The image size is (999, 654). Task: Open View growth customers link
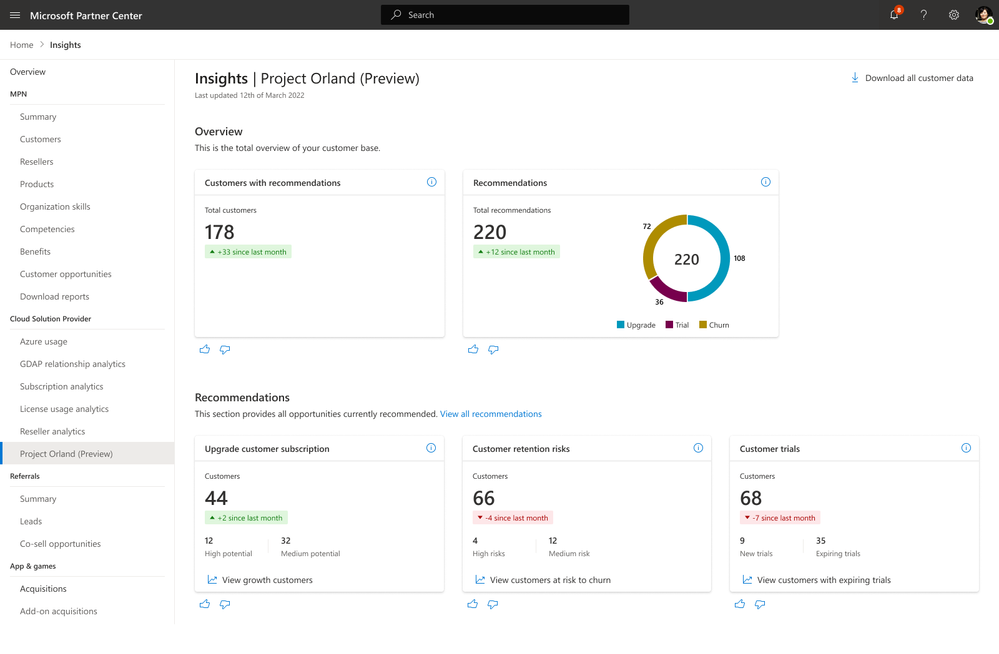click(x=267, y=580)
